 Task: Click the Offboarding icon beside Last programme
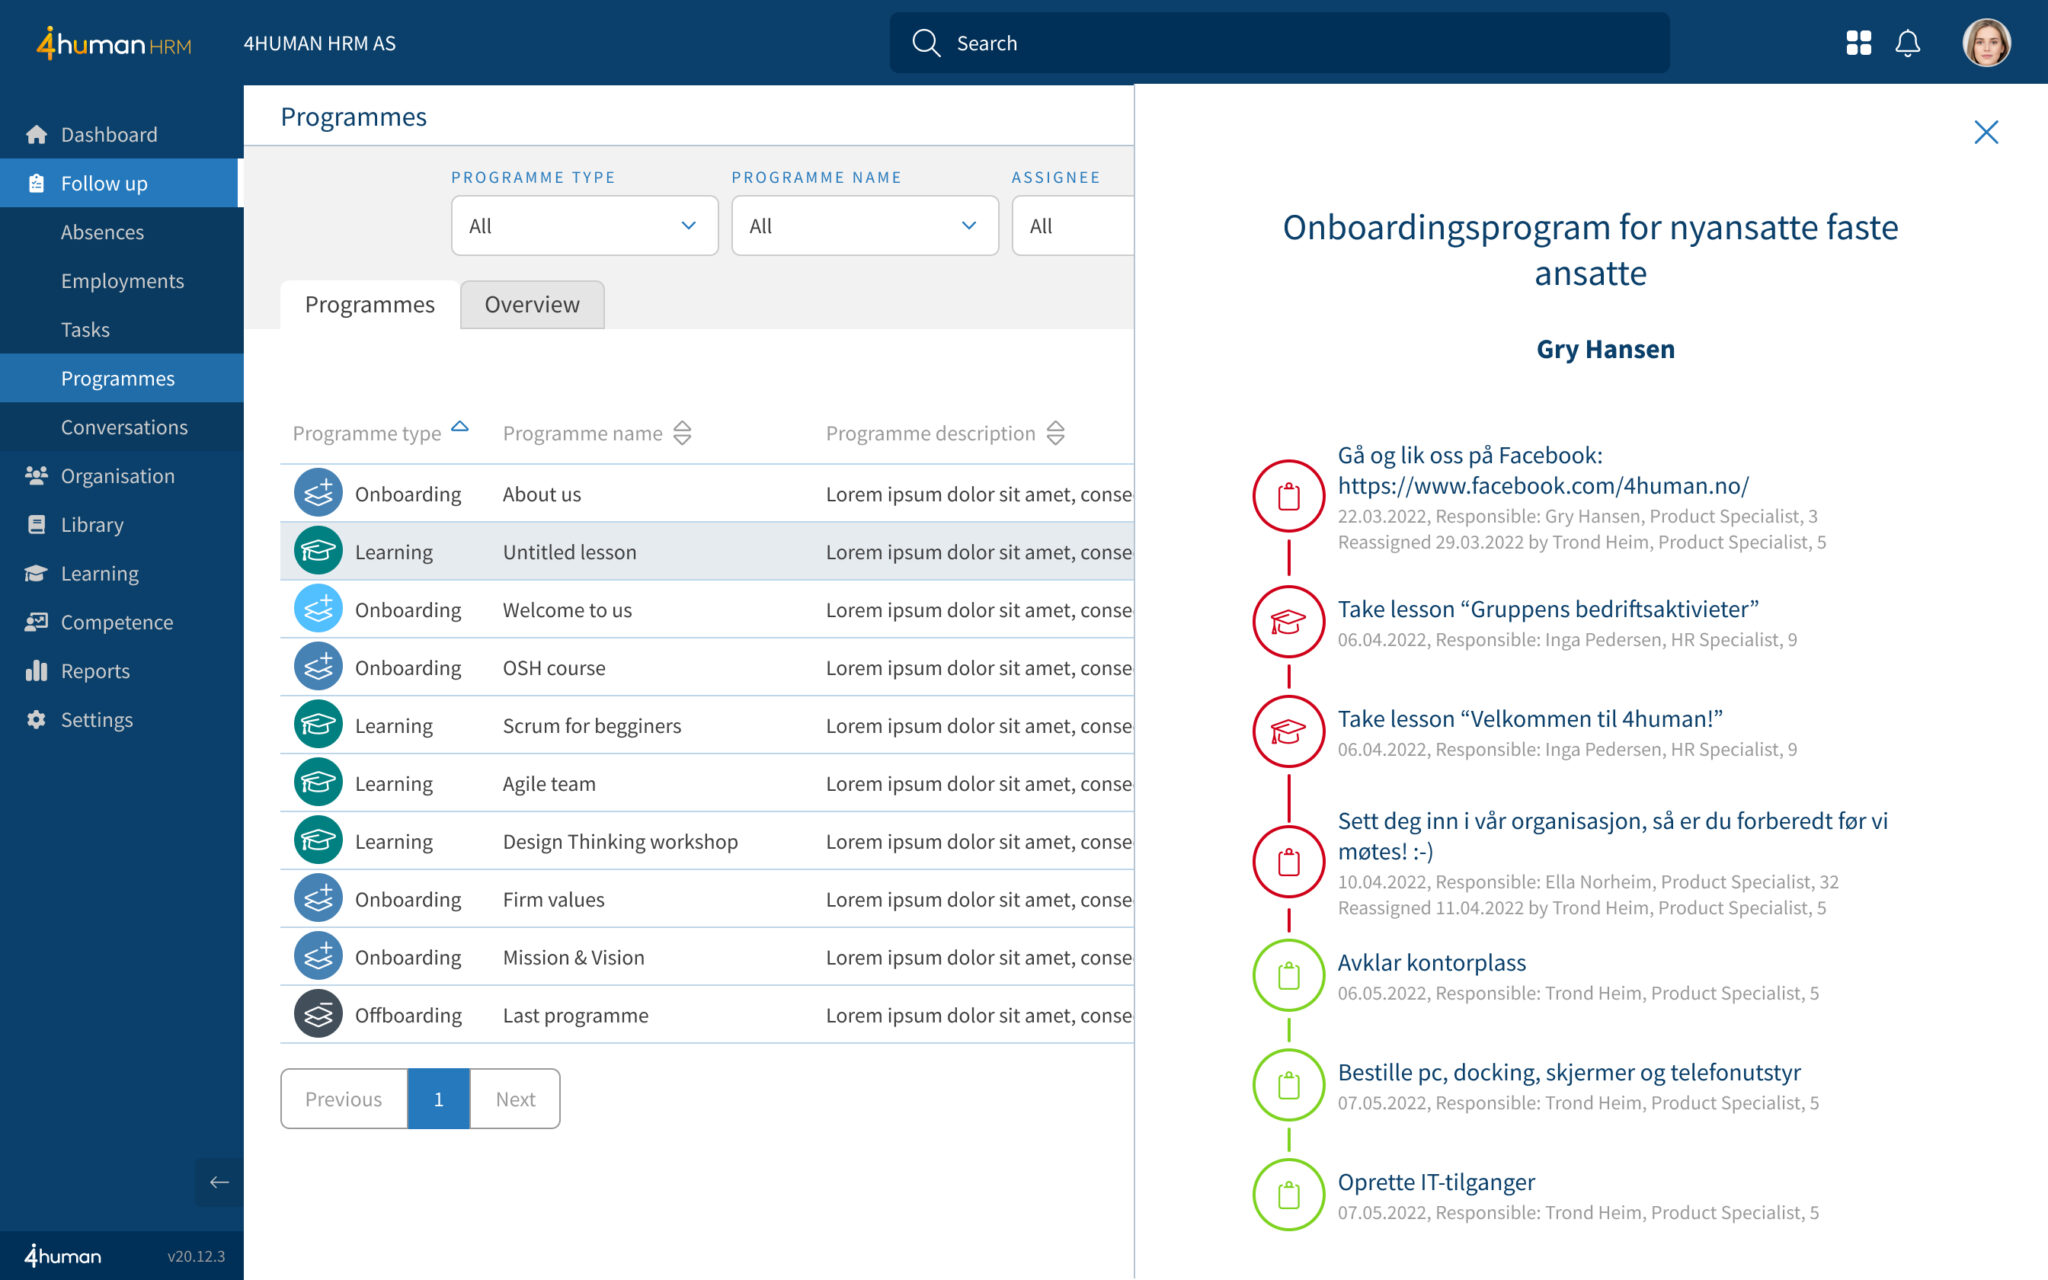[x=317, y=1014]
